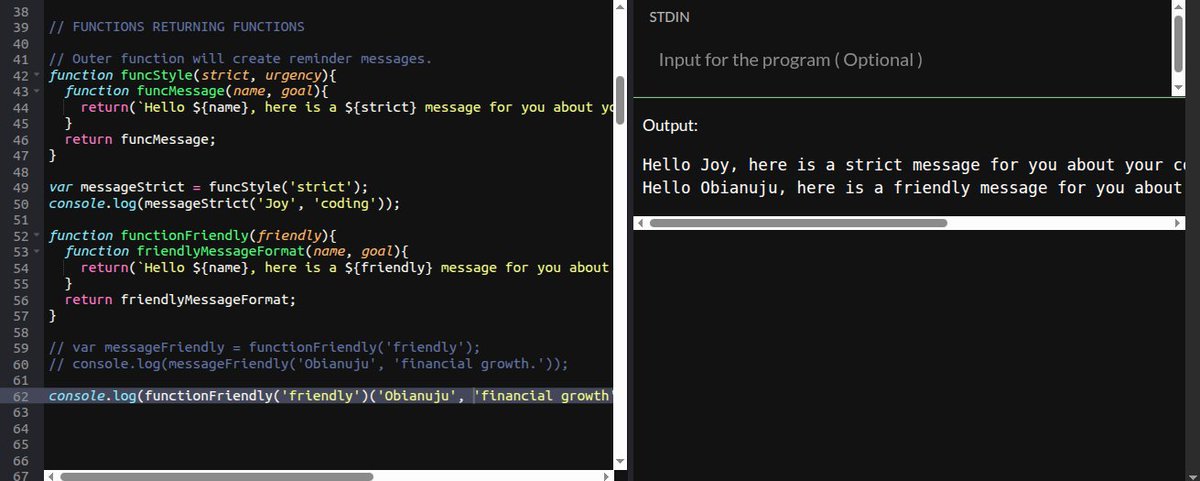Fold the friendlyMessageFormat function at line 53
The height and width of the screenshot is (481, 1200).
(38, 251)
